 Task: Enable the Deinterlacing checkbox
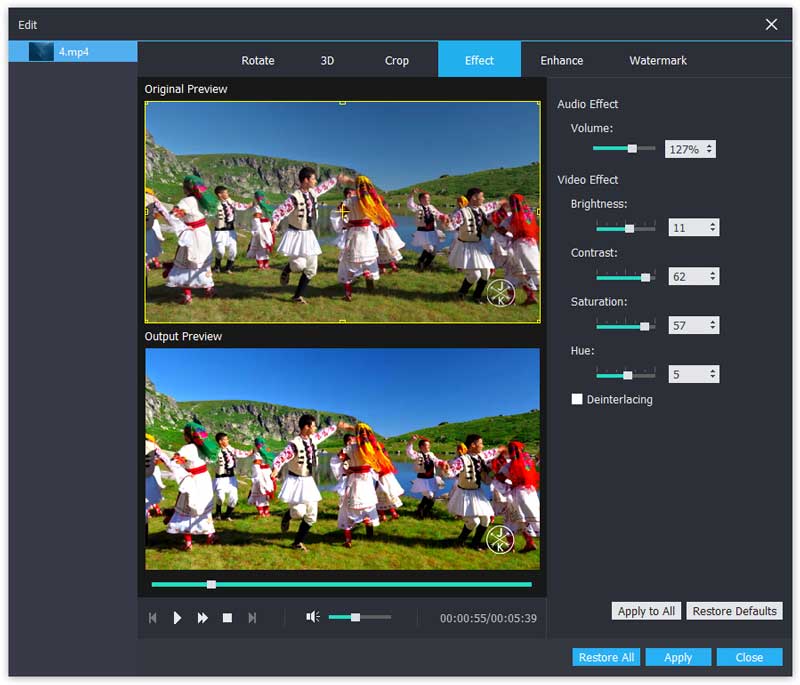point(577,399)
